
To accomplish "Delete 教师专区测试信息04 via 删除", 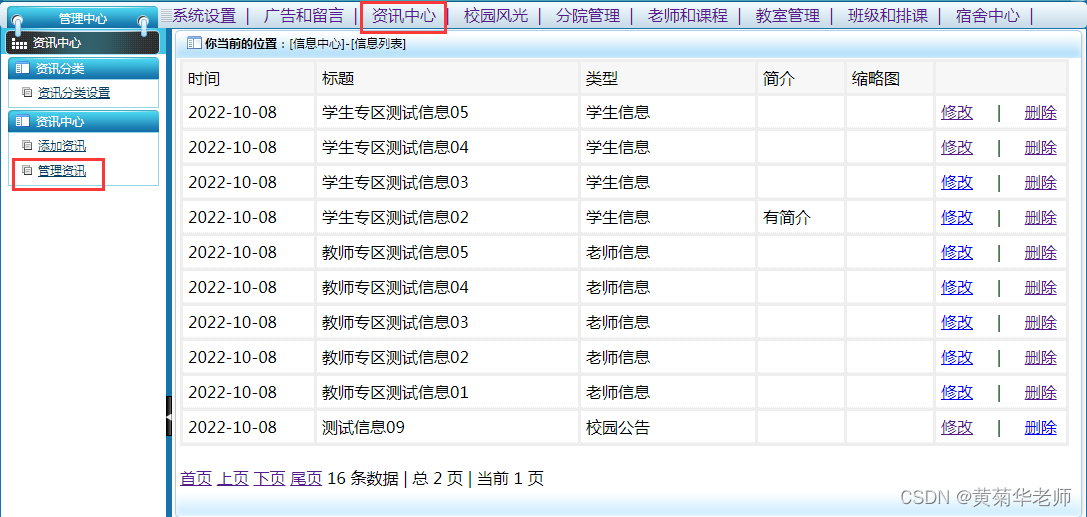I will [1041, 287].
